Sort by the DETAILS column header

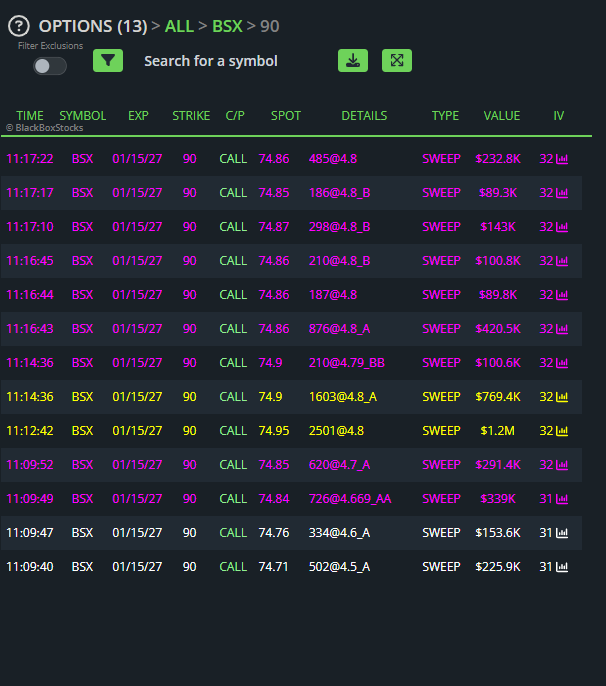[364, 116]
